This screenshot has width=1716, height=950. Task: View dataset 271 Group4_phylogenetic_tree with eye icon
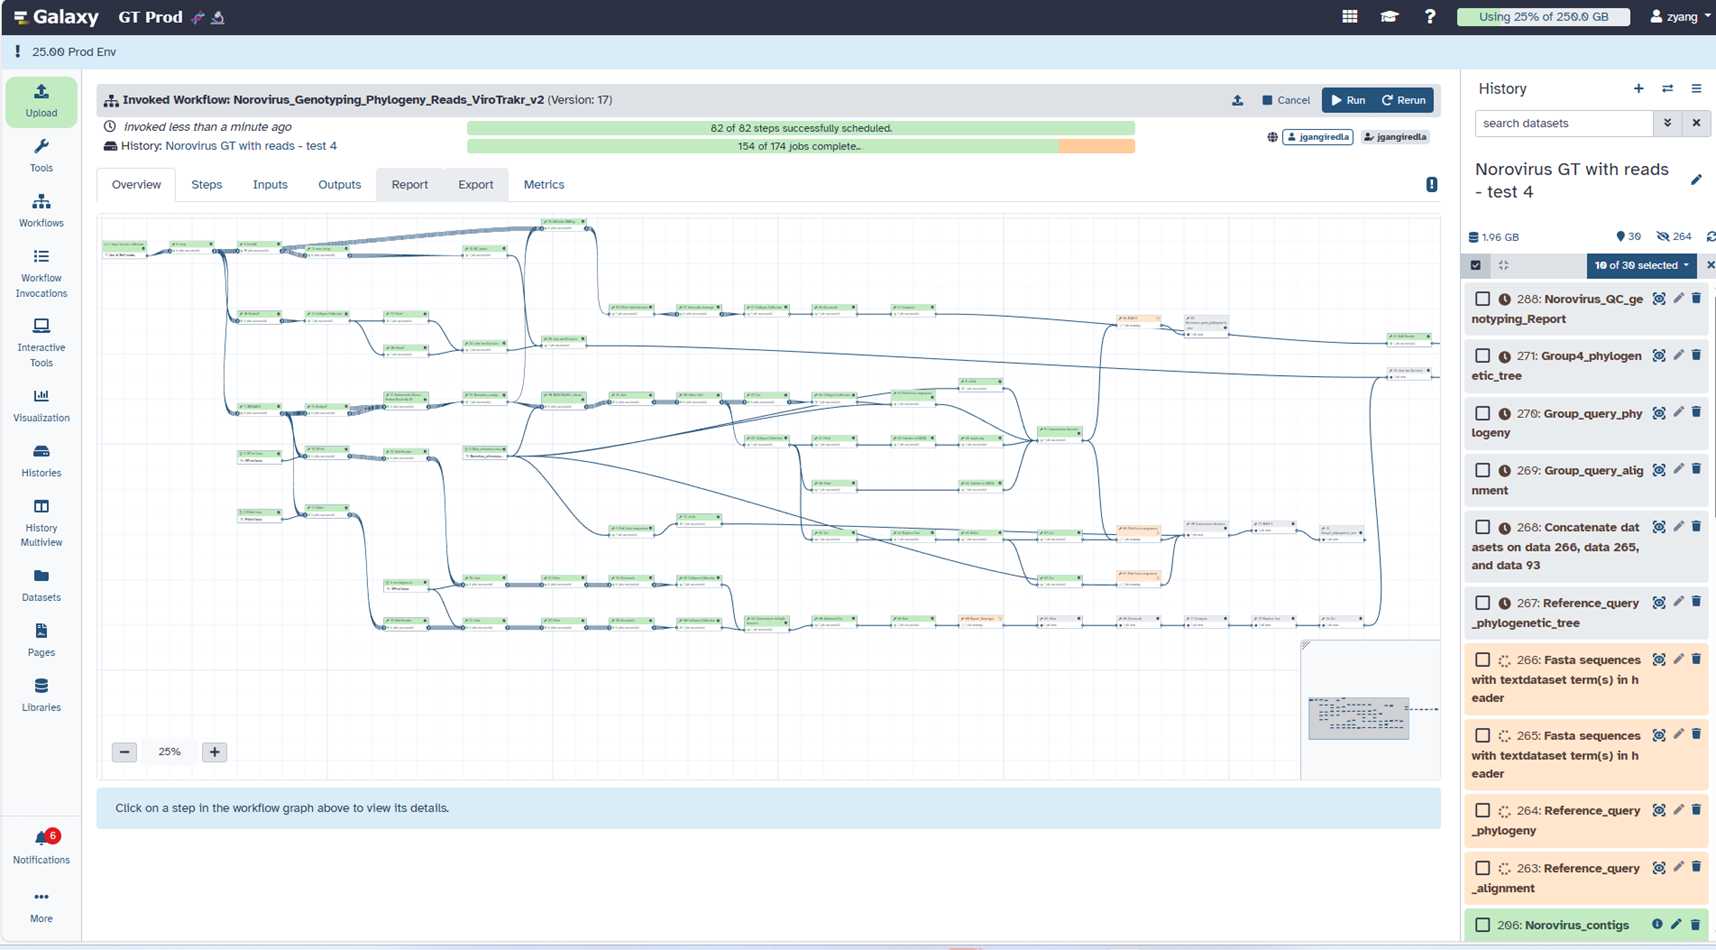(1659, 356)
